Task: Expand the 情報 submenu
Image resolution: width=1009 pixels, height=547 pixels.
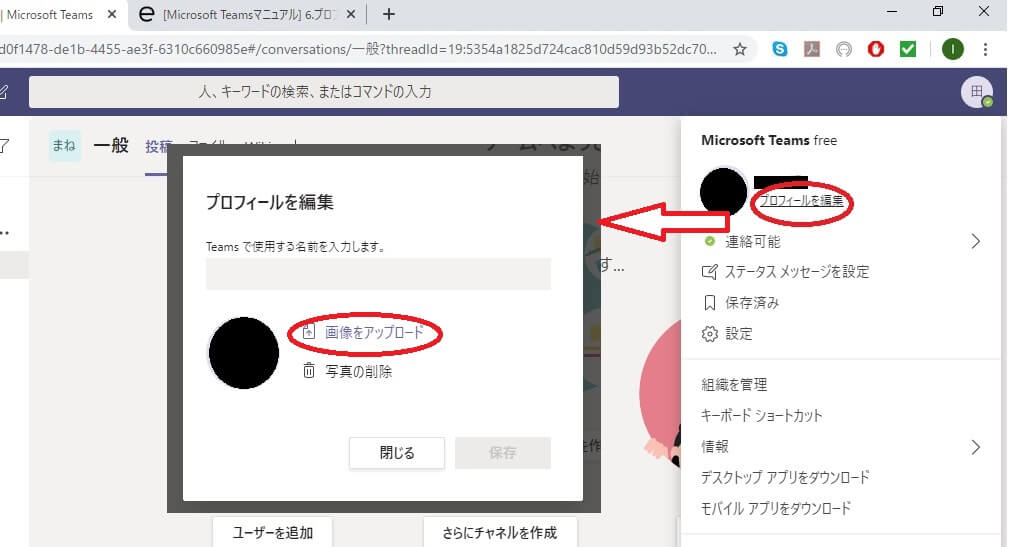Action: pos(975,447)
